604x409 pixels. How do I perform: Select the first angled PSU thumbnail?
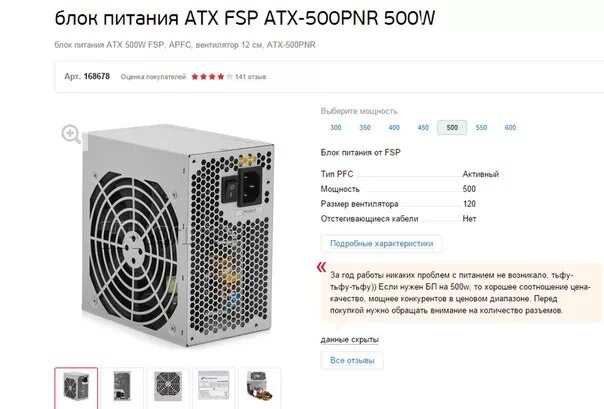click(x=76, y=388)
